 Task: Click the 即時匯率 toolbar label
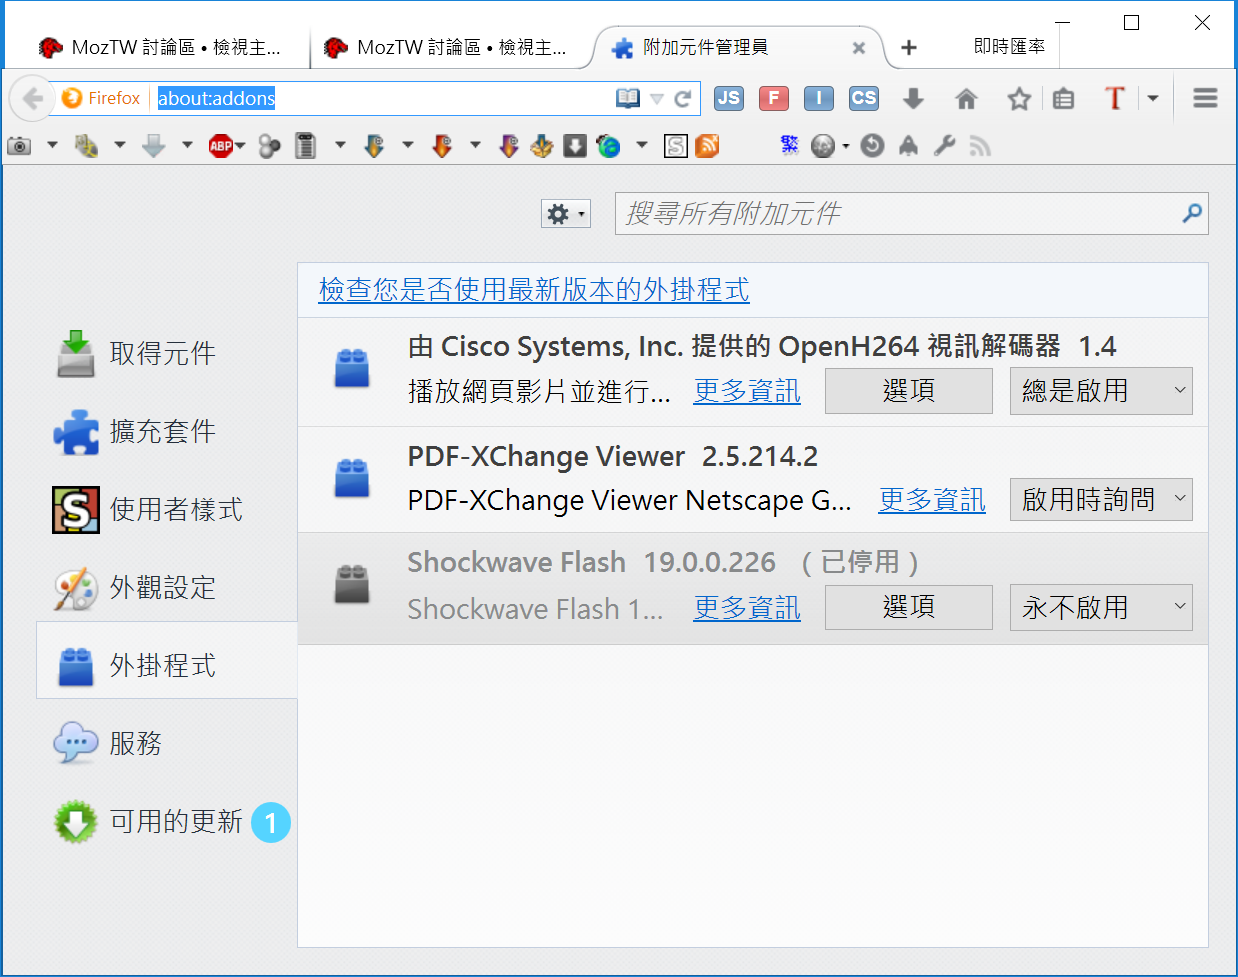[1010, 46]
